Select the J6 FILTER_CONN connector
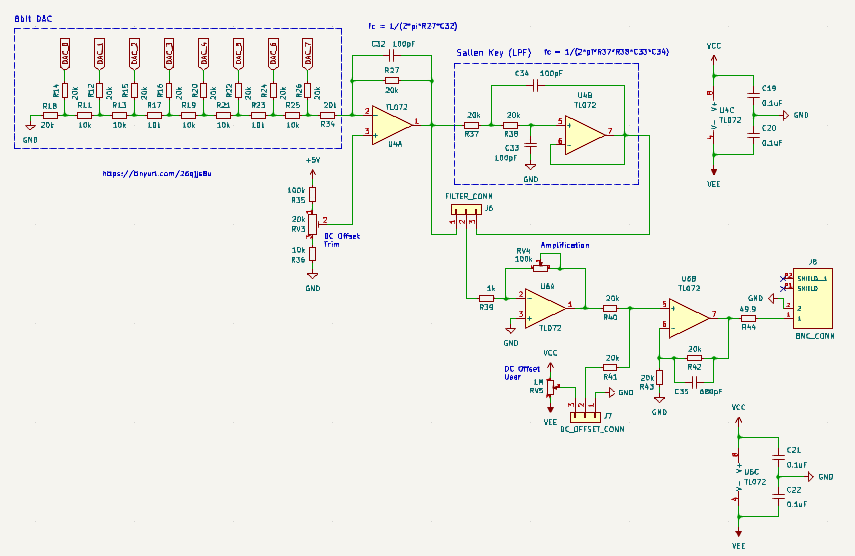The height and width of the screenshot is (556, 855). coord(463,210)
